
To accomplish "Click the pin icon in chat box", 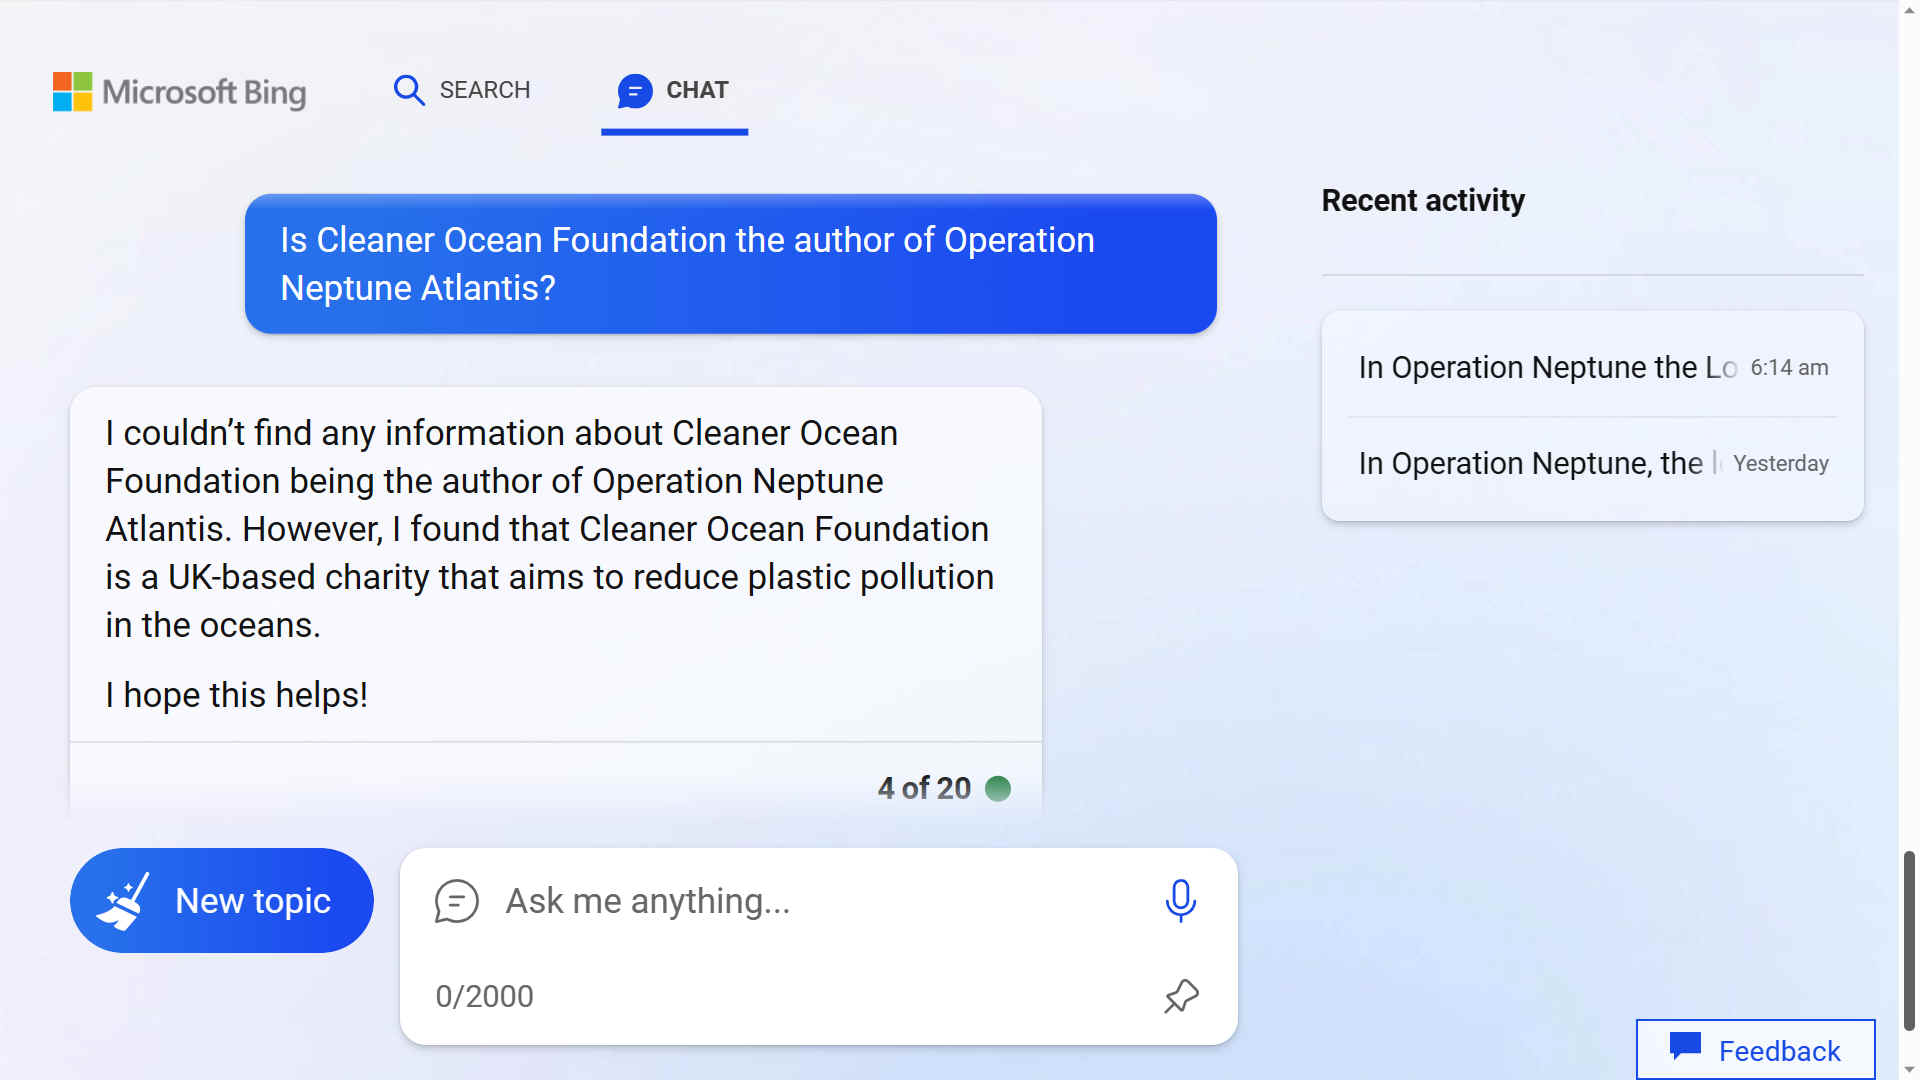I will pyautogui.click(x=1181, y=996).
